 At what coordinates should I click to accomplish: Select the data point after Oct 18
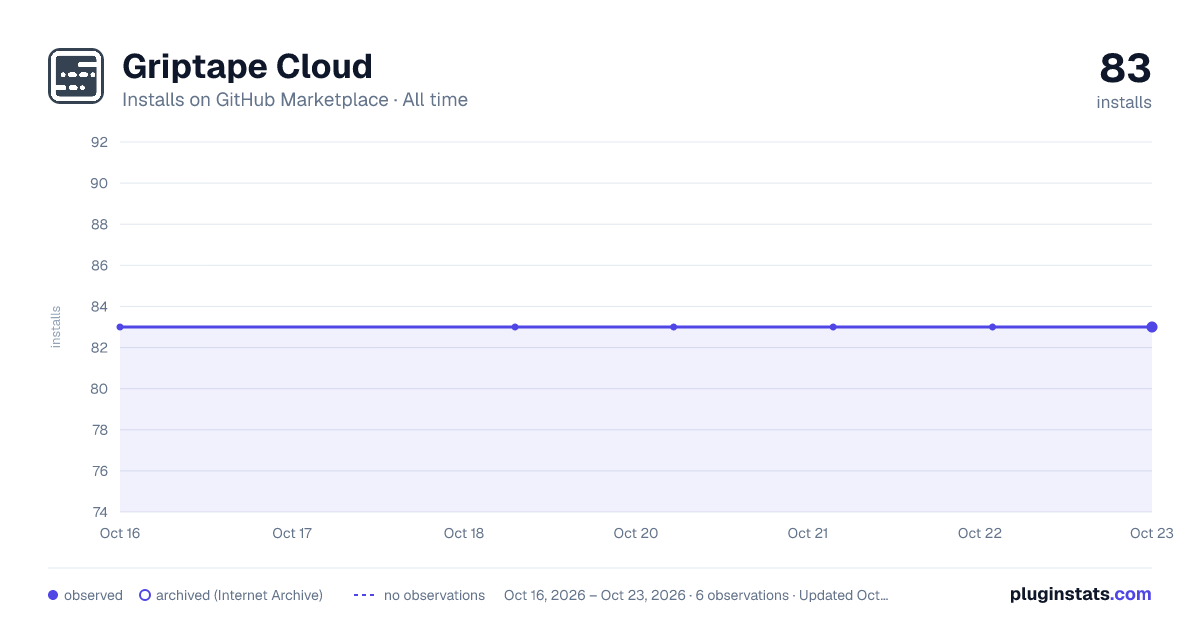point(515,327)
